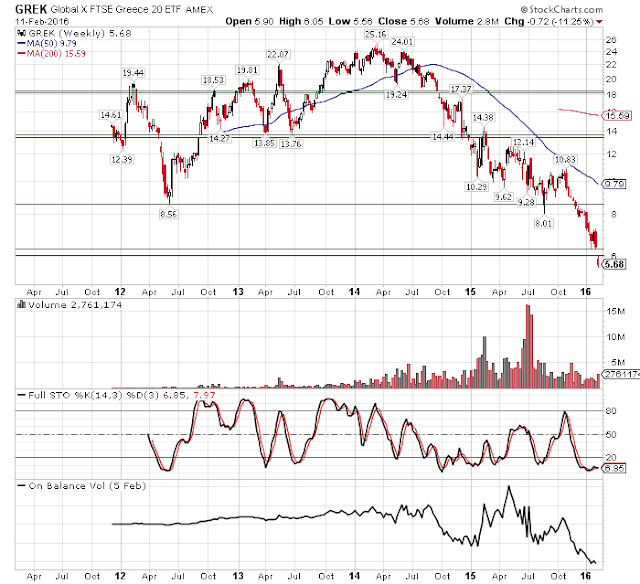This screenshot has height=584, width=640.
Task: Select the MA(50) 9.79 legend entry
Action: coord(47,43)
